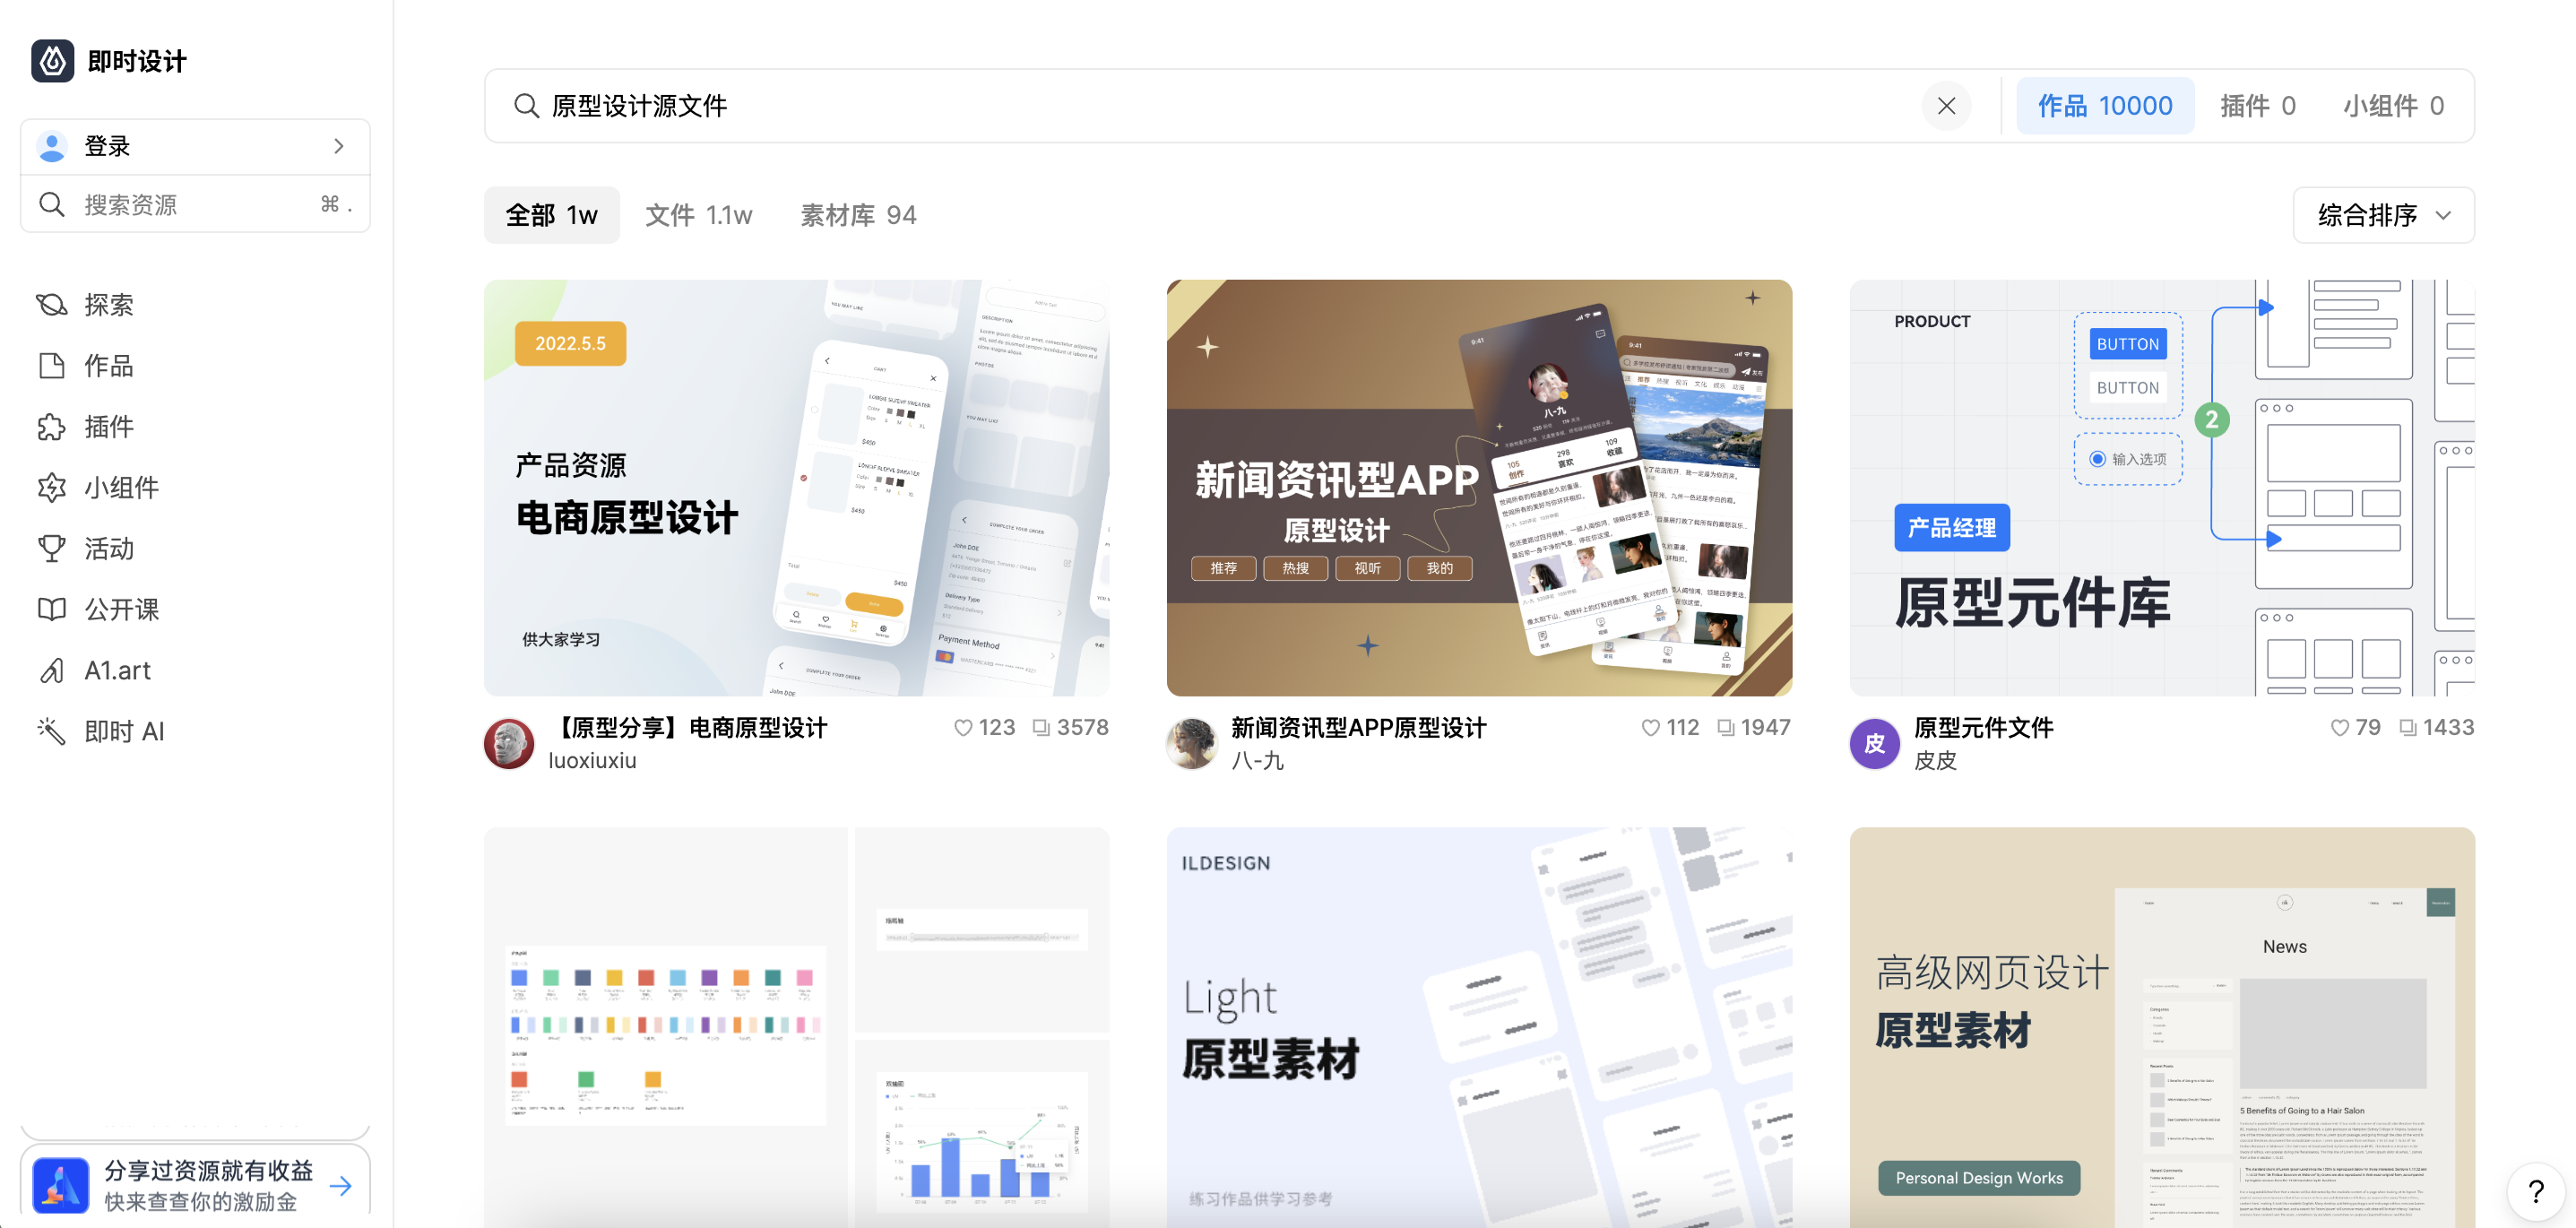Click the user avatar icon beside 登录
The width and height of the screenshot is (2576, 1228).
(x=52, y=146)
